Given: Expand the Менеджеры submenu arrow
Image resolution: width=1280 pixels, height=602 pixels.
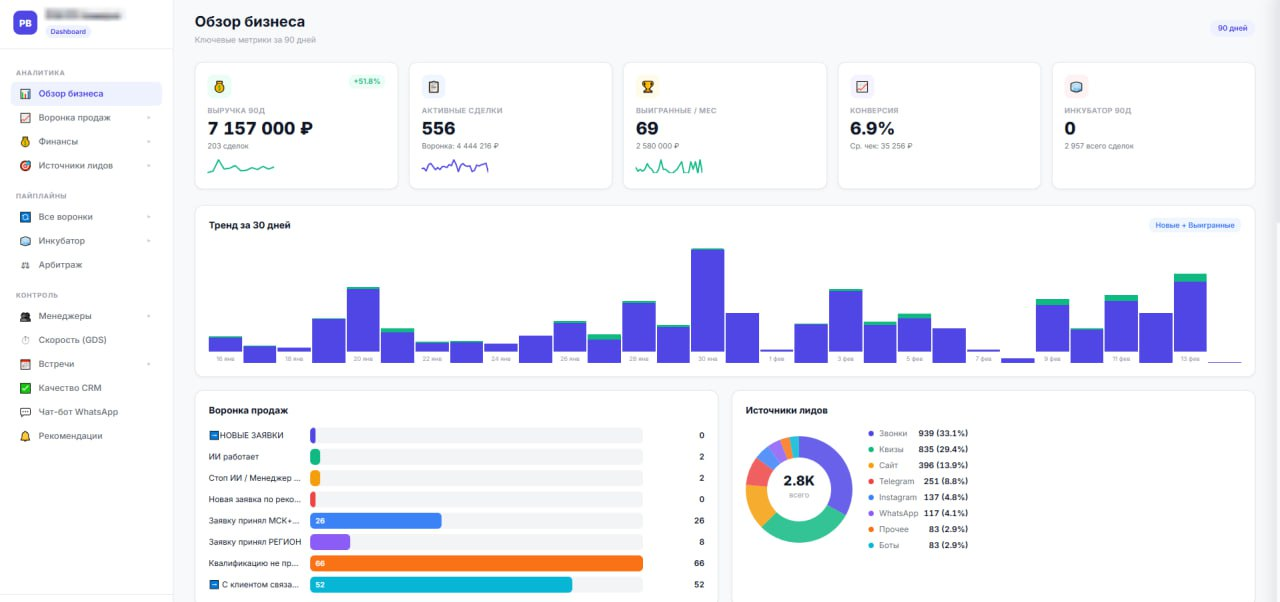Looking at the screenshot, I should (148, 316).
